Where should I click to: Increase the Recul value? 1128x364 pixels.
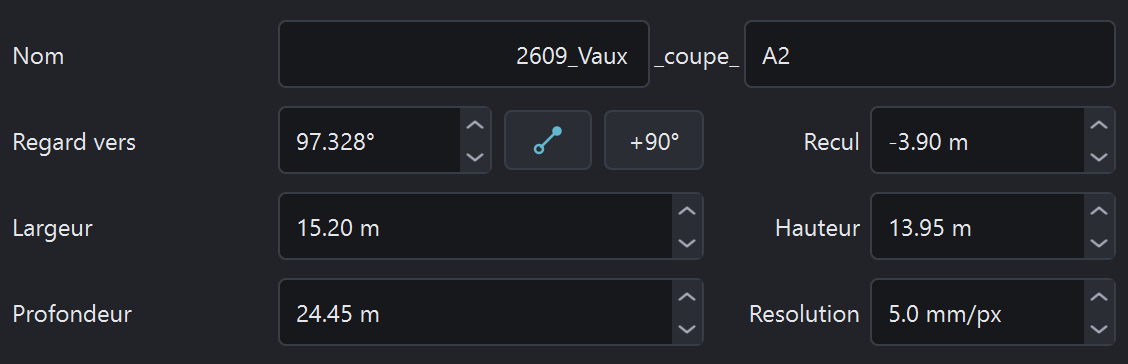(1099, 125)
